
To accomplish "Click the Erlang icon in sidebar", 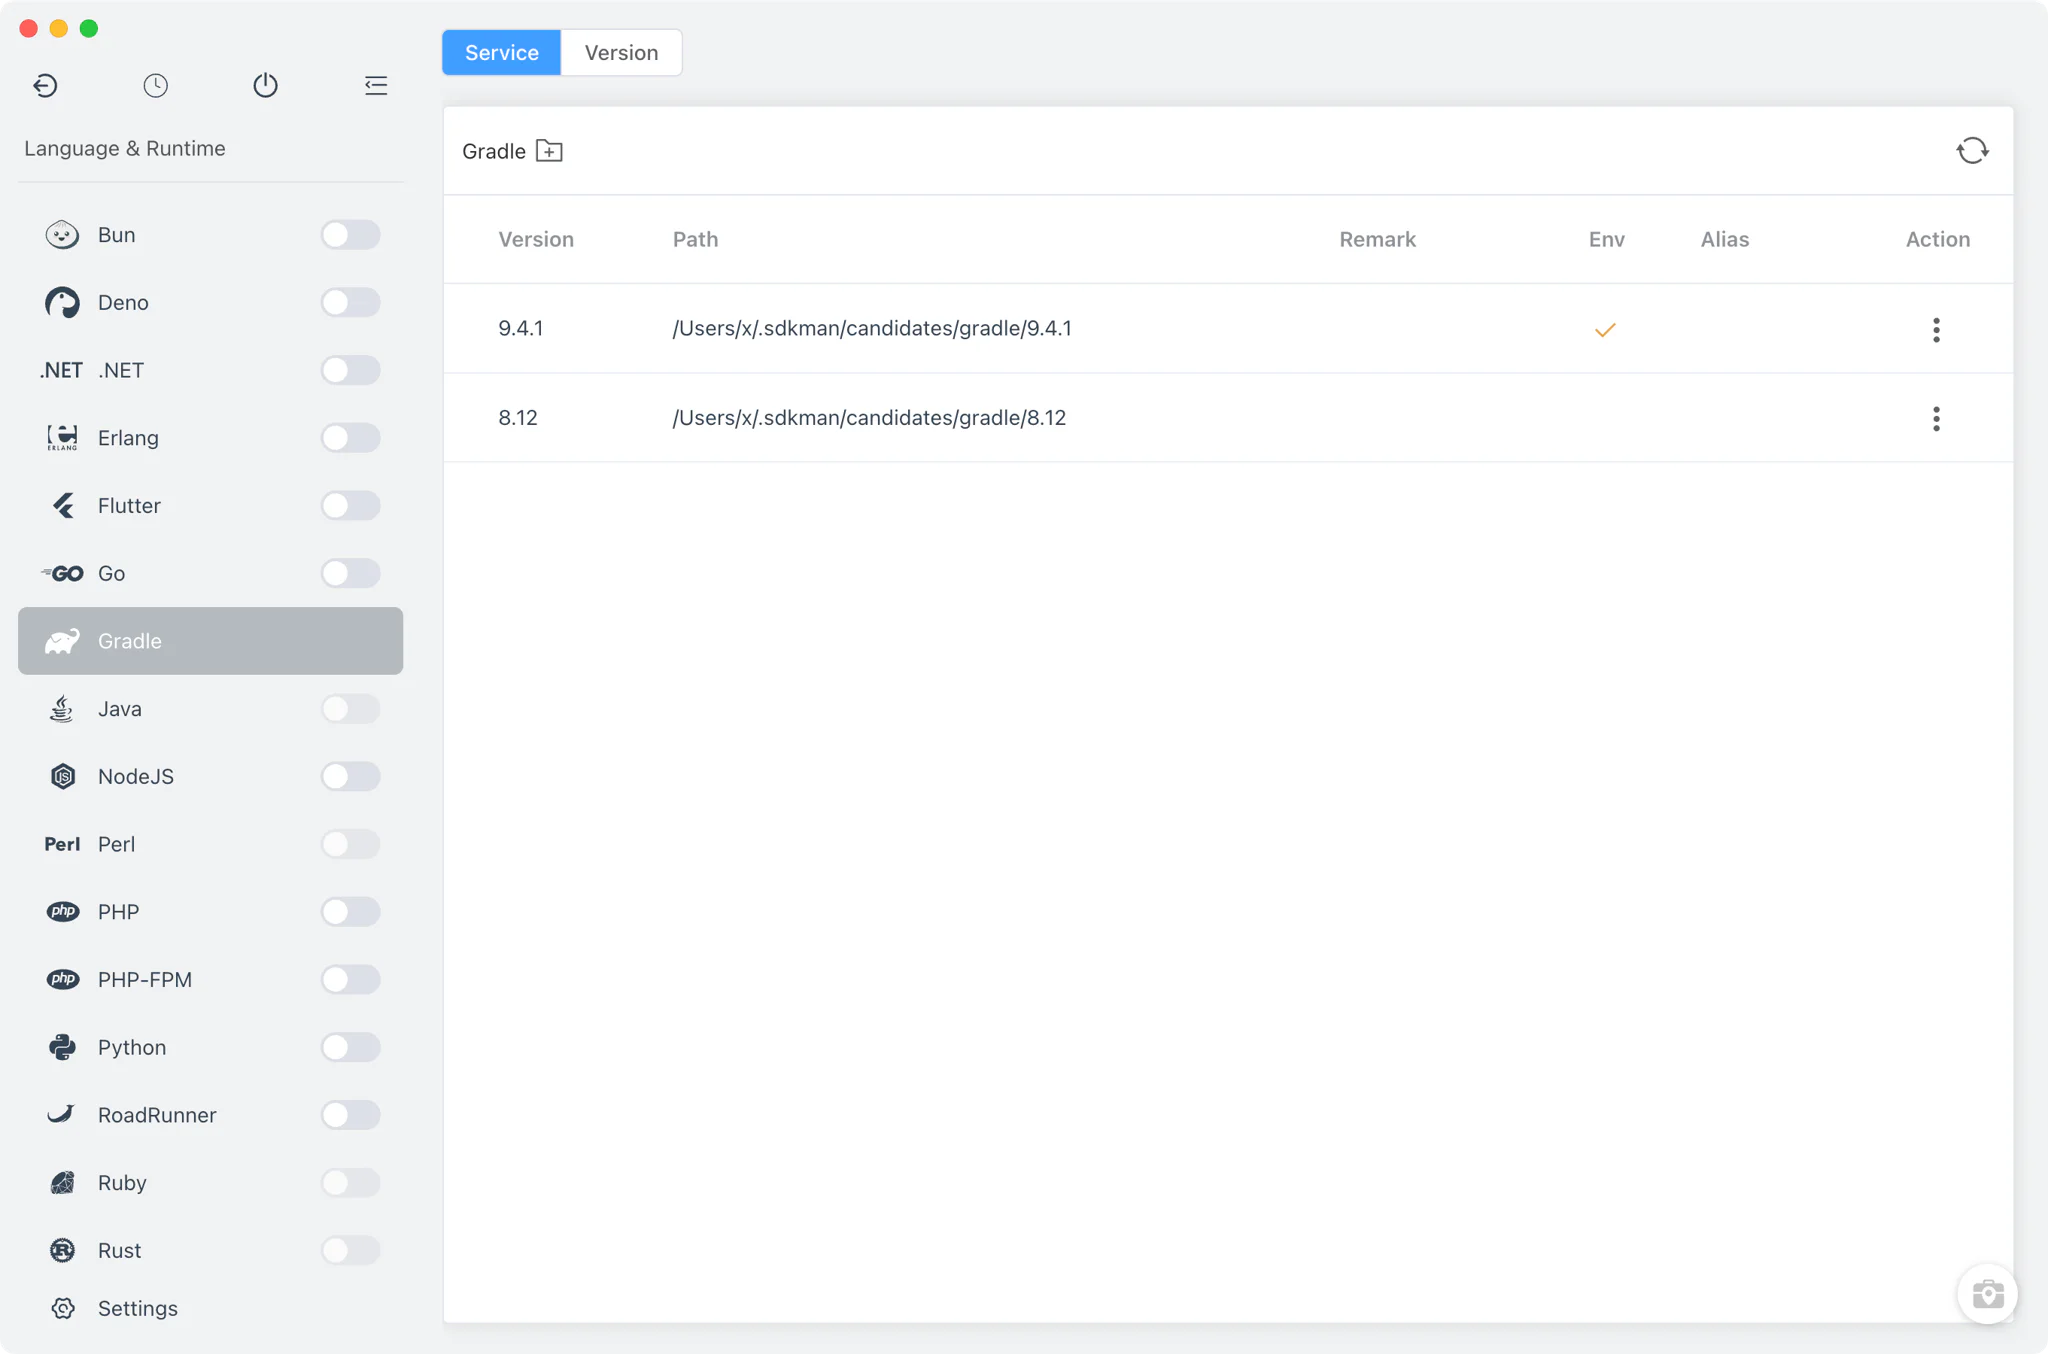I will 62,438.
